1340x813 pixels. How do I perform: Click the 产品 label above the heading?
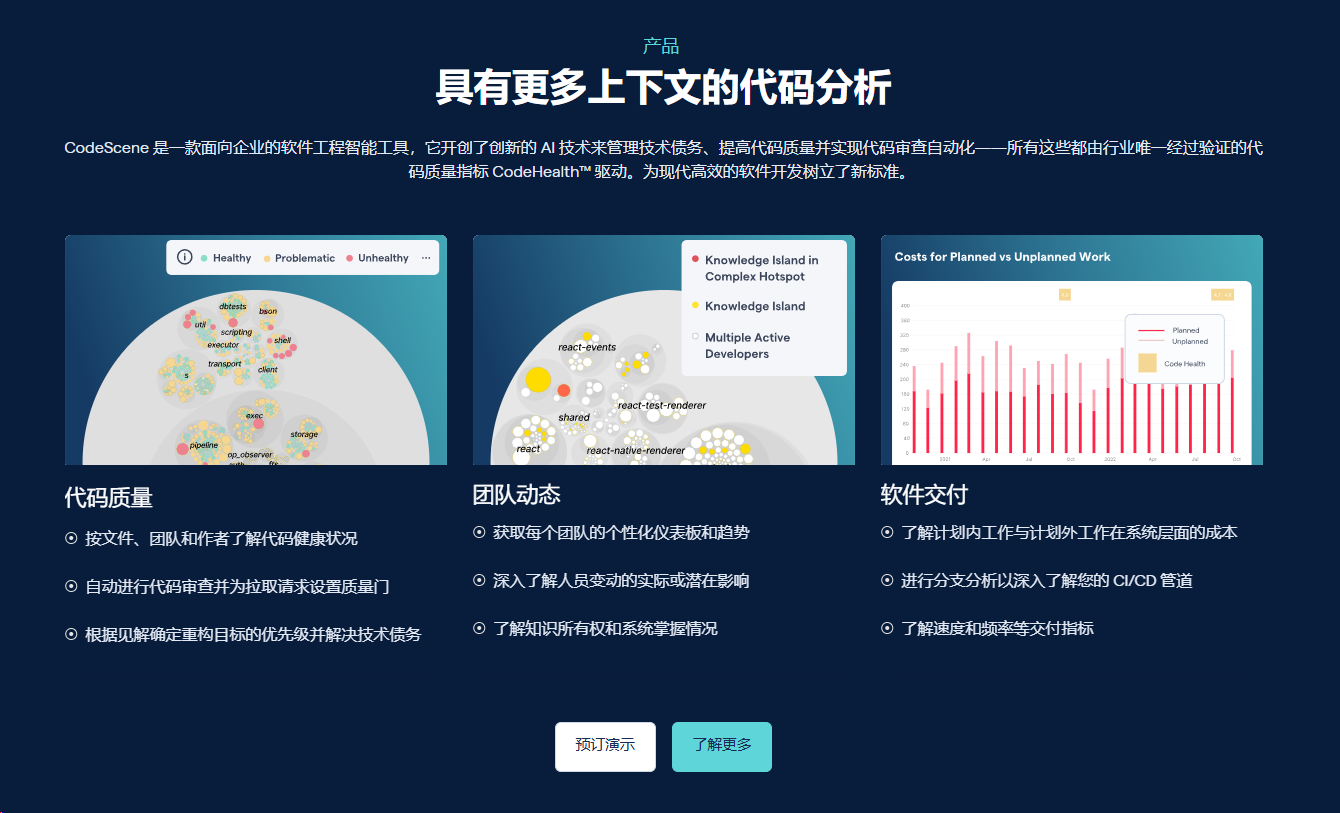coord(661,46)
